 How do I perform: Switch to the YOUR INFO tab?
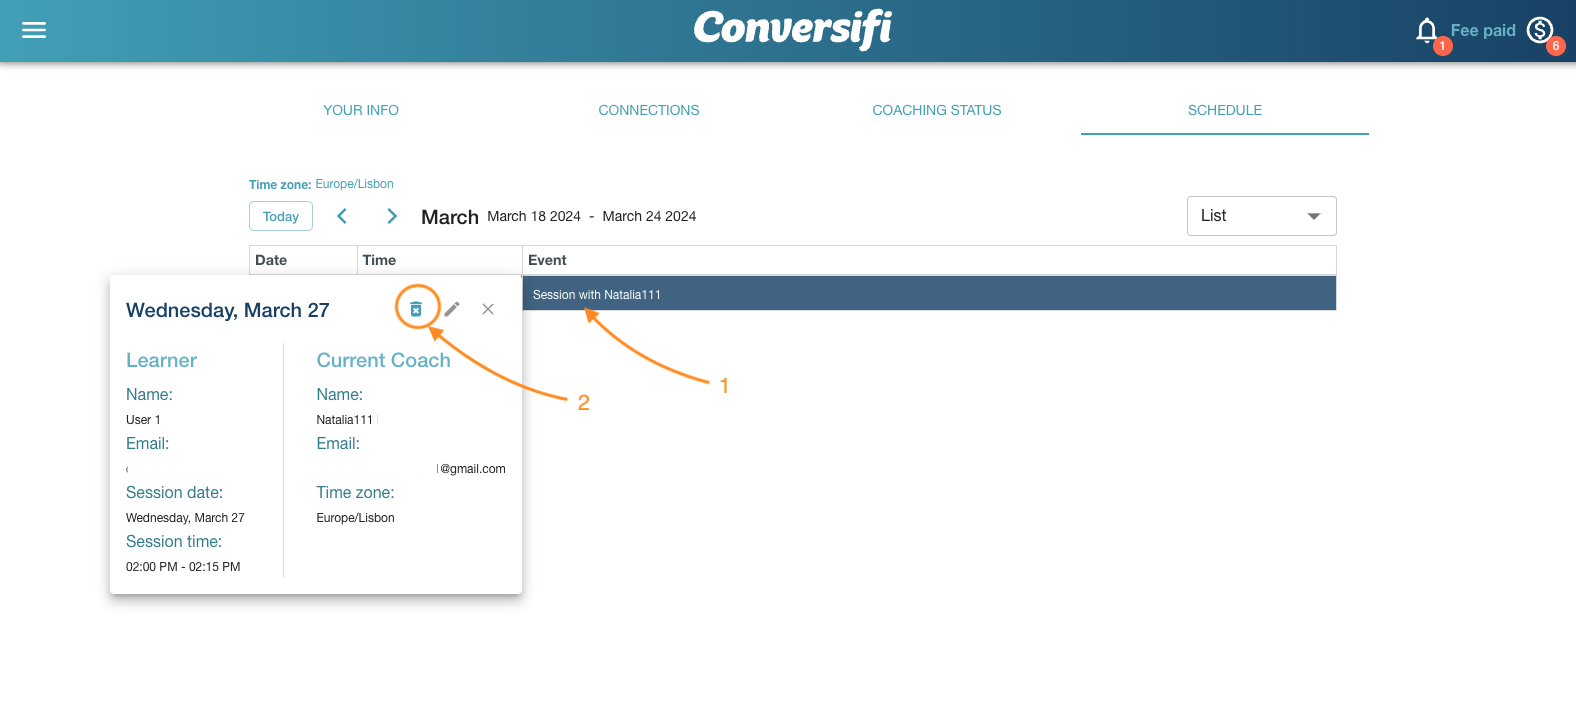pyautogui.click(x=361, y=110)
